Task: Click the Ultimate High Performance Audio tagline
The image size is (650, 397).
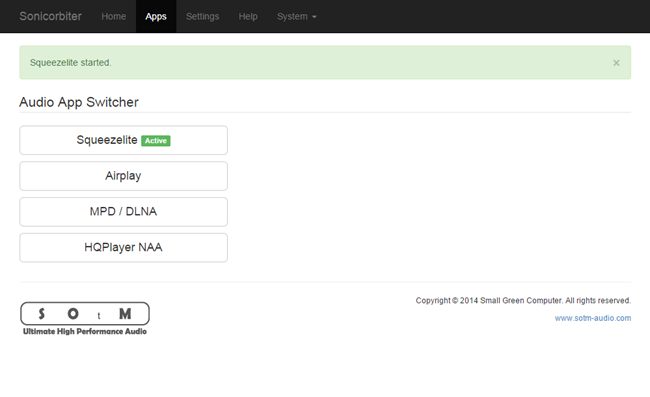Action: [85, 331]
